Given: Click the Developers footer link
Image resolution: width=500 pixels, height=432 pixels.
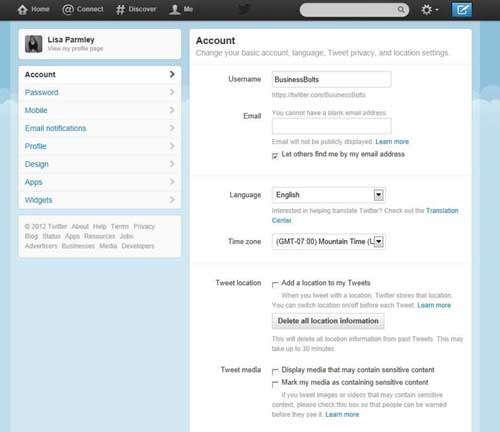Looking at the screenshot, I should (x=138, y=246).
